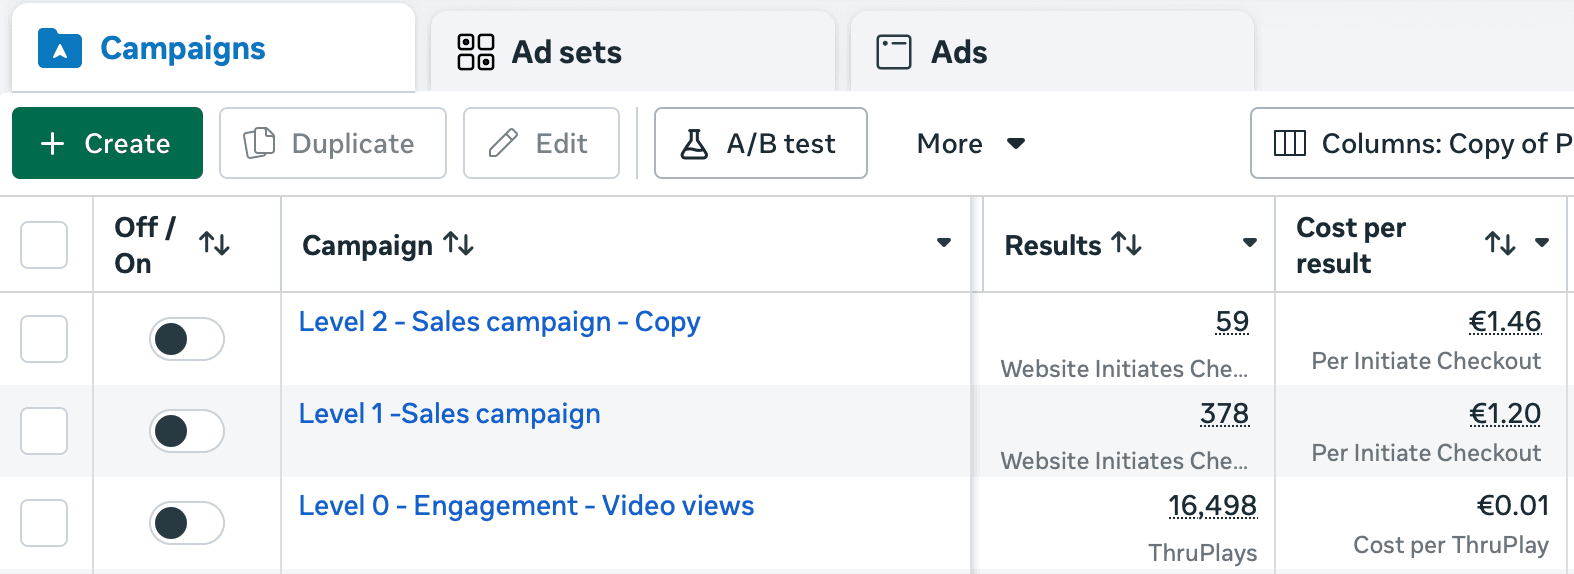Click the Duplicate button
This screenshot has width=1574, height=574.
click(333, 143)
